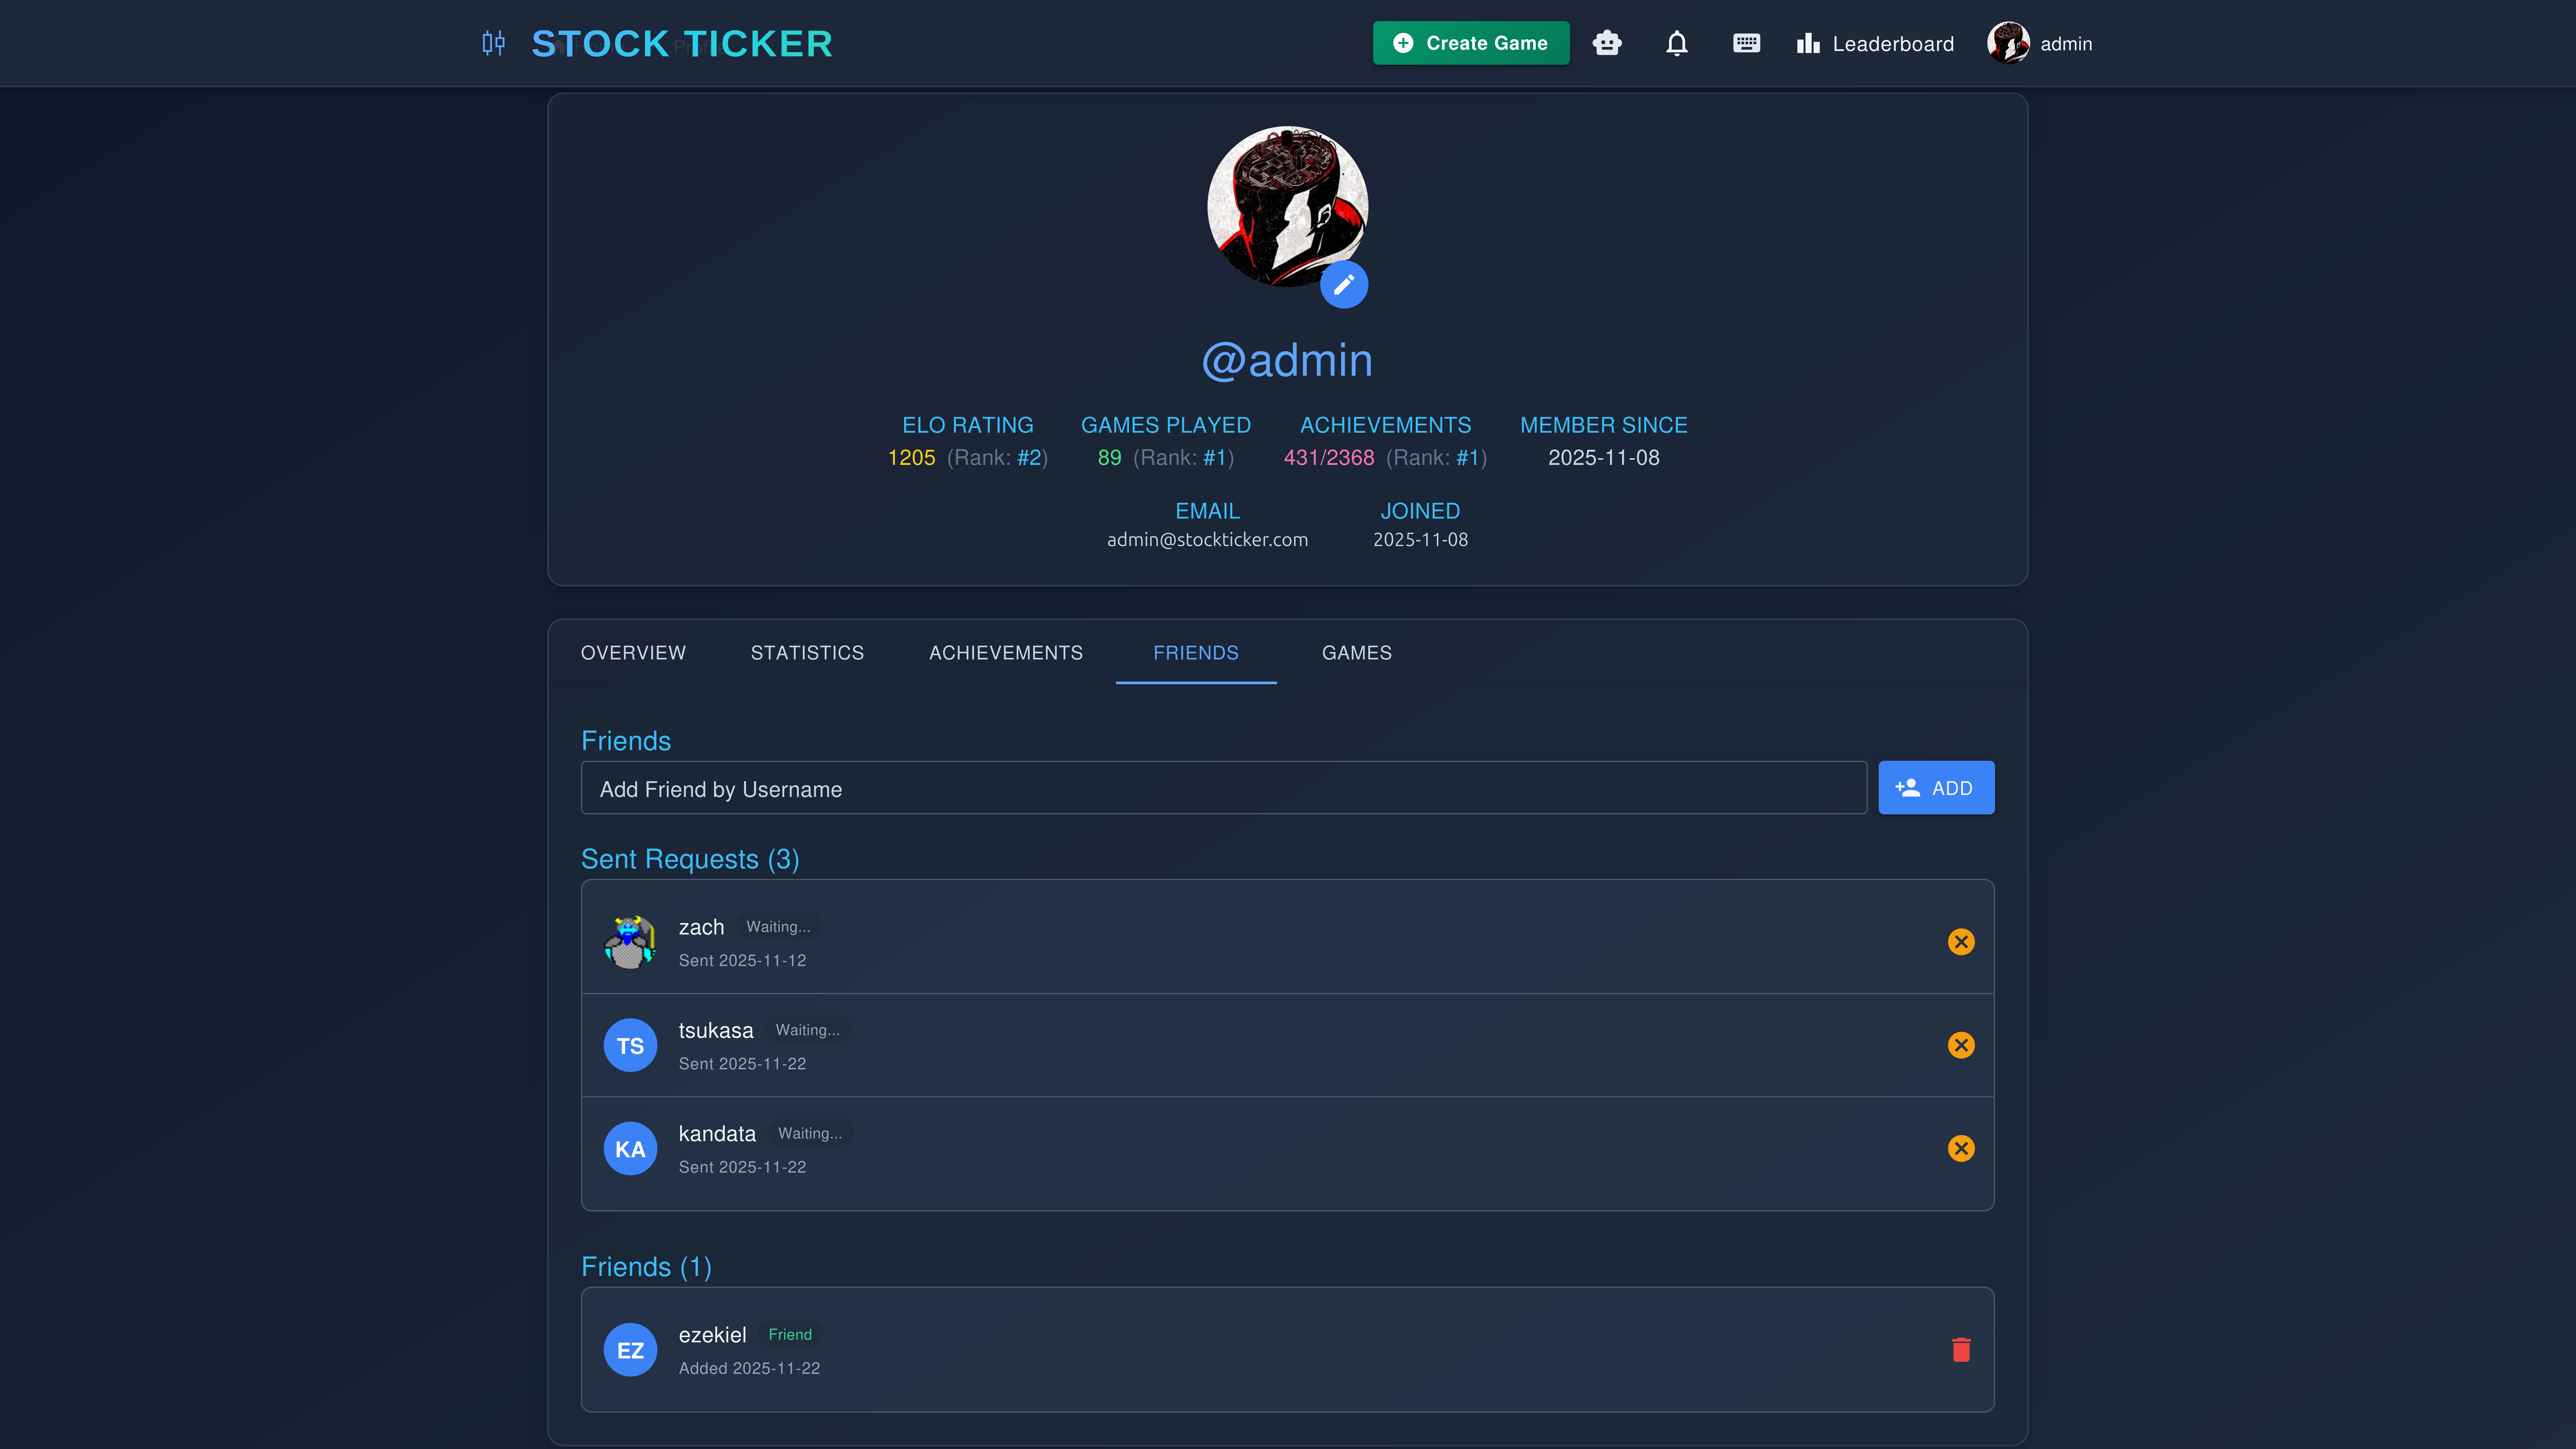
Task: Click the Waiting... badge next to zach
Action: click(x=778, y=927)
